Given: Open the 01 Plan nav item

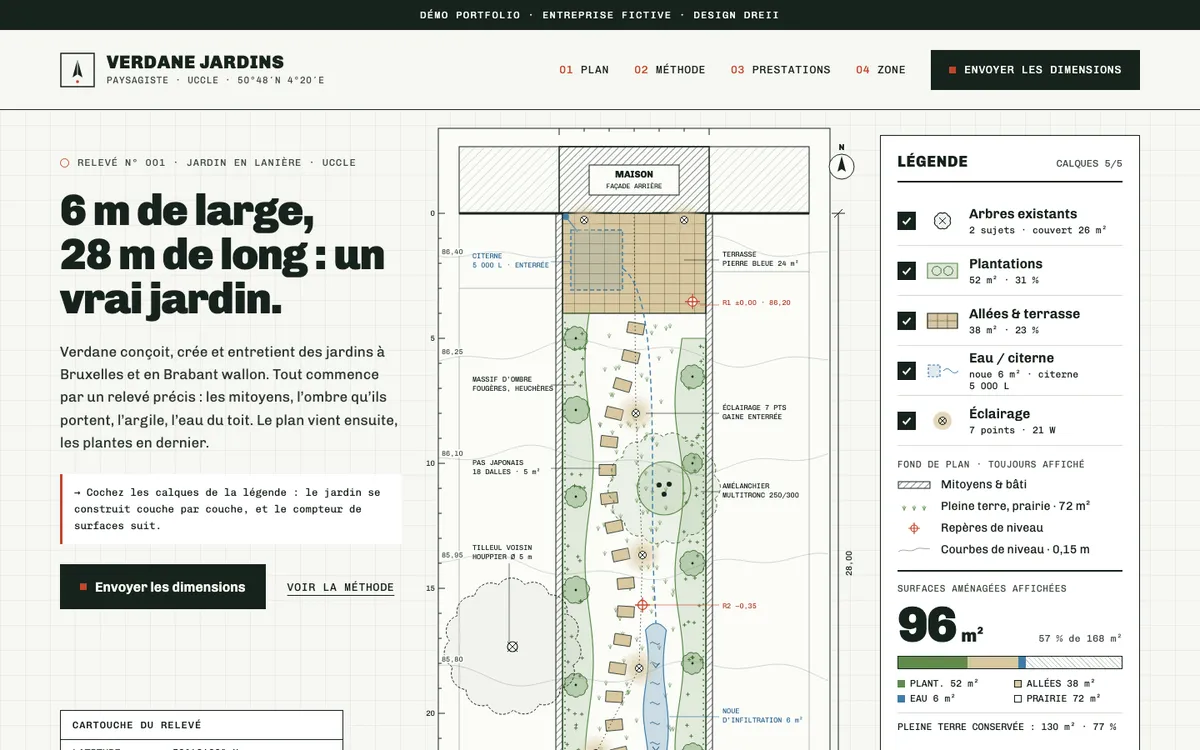Looking at the screenshot, I should [x=584, y=70].
